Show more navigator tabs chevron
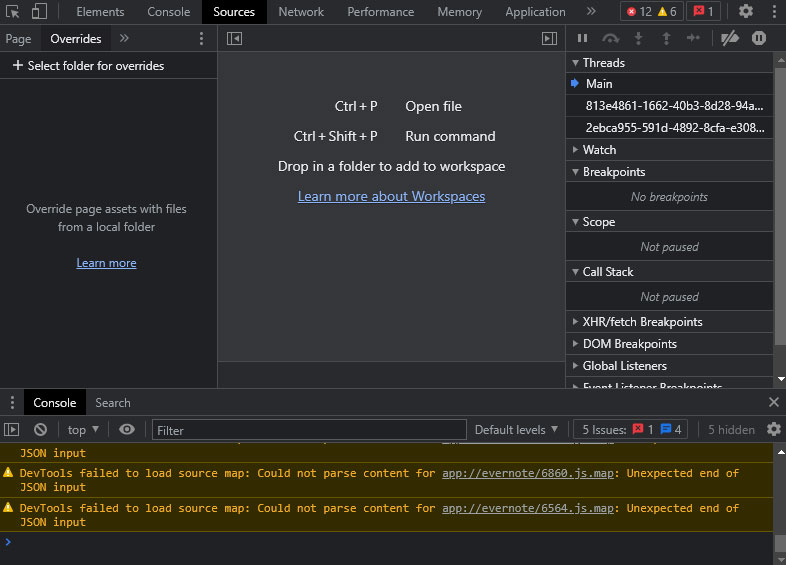This screenshot has height=565, width=786. click(124, 38)
